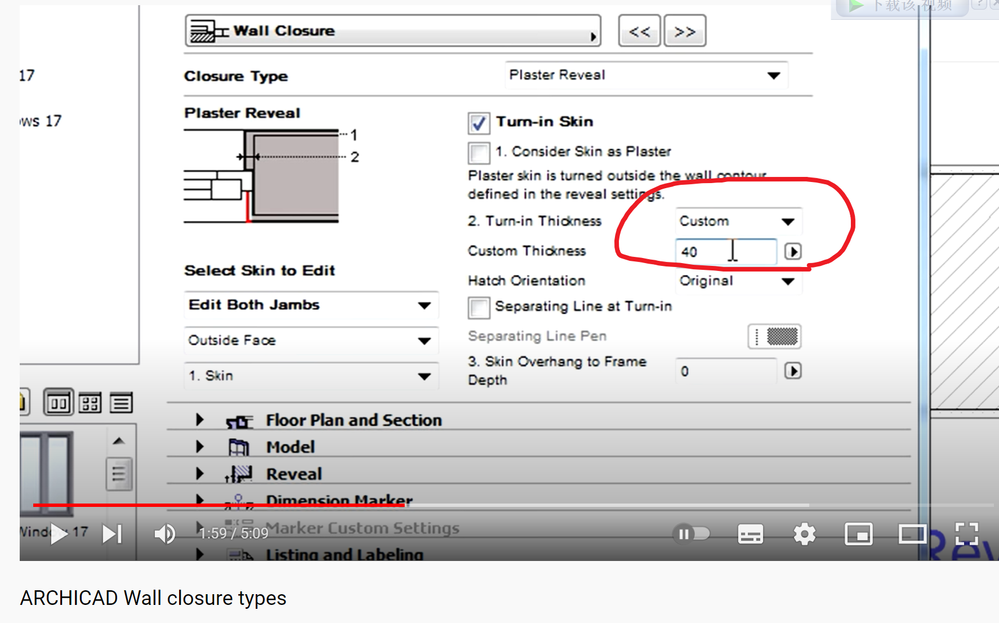Click the Select Skin to Edit label
The width and height of the screenshot is (999, 623).
[x=260, y=271]
